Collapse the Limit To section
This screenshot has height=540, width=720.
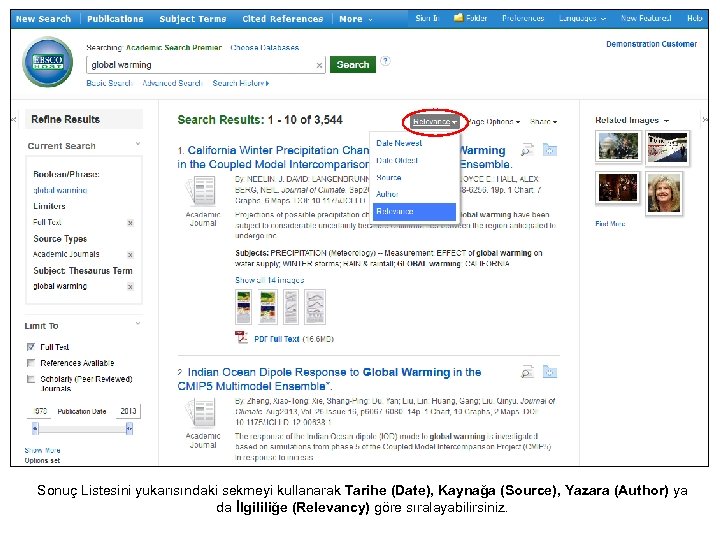[x=138, y=324]
